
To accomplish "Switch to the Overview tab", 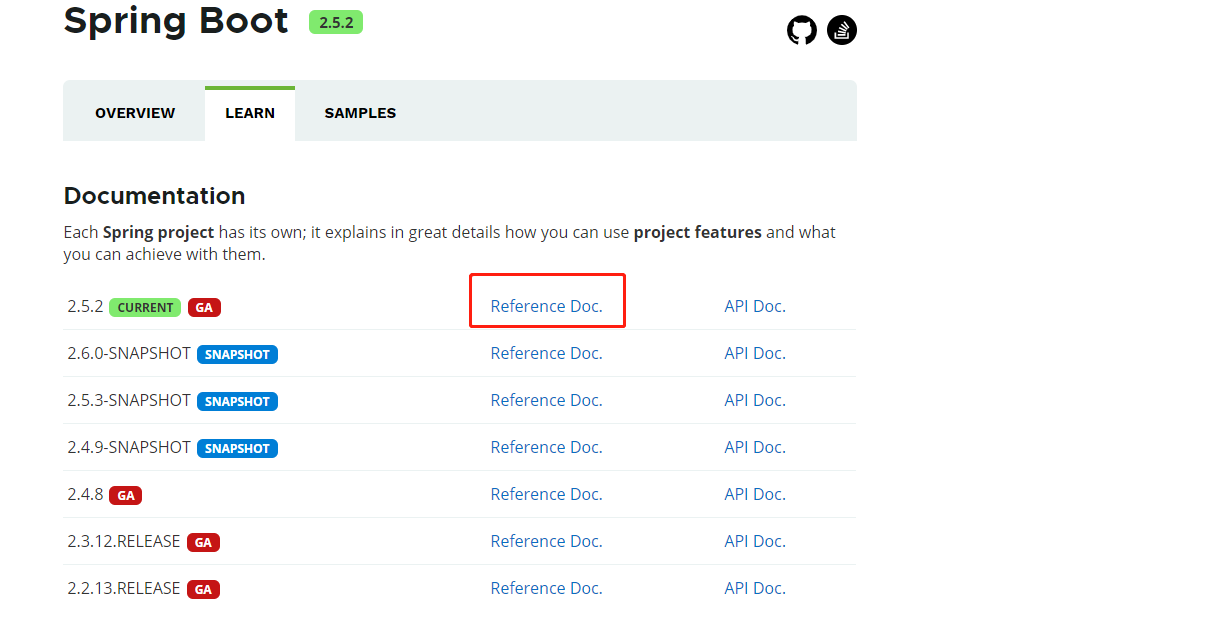I will [x=135, y=113].
